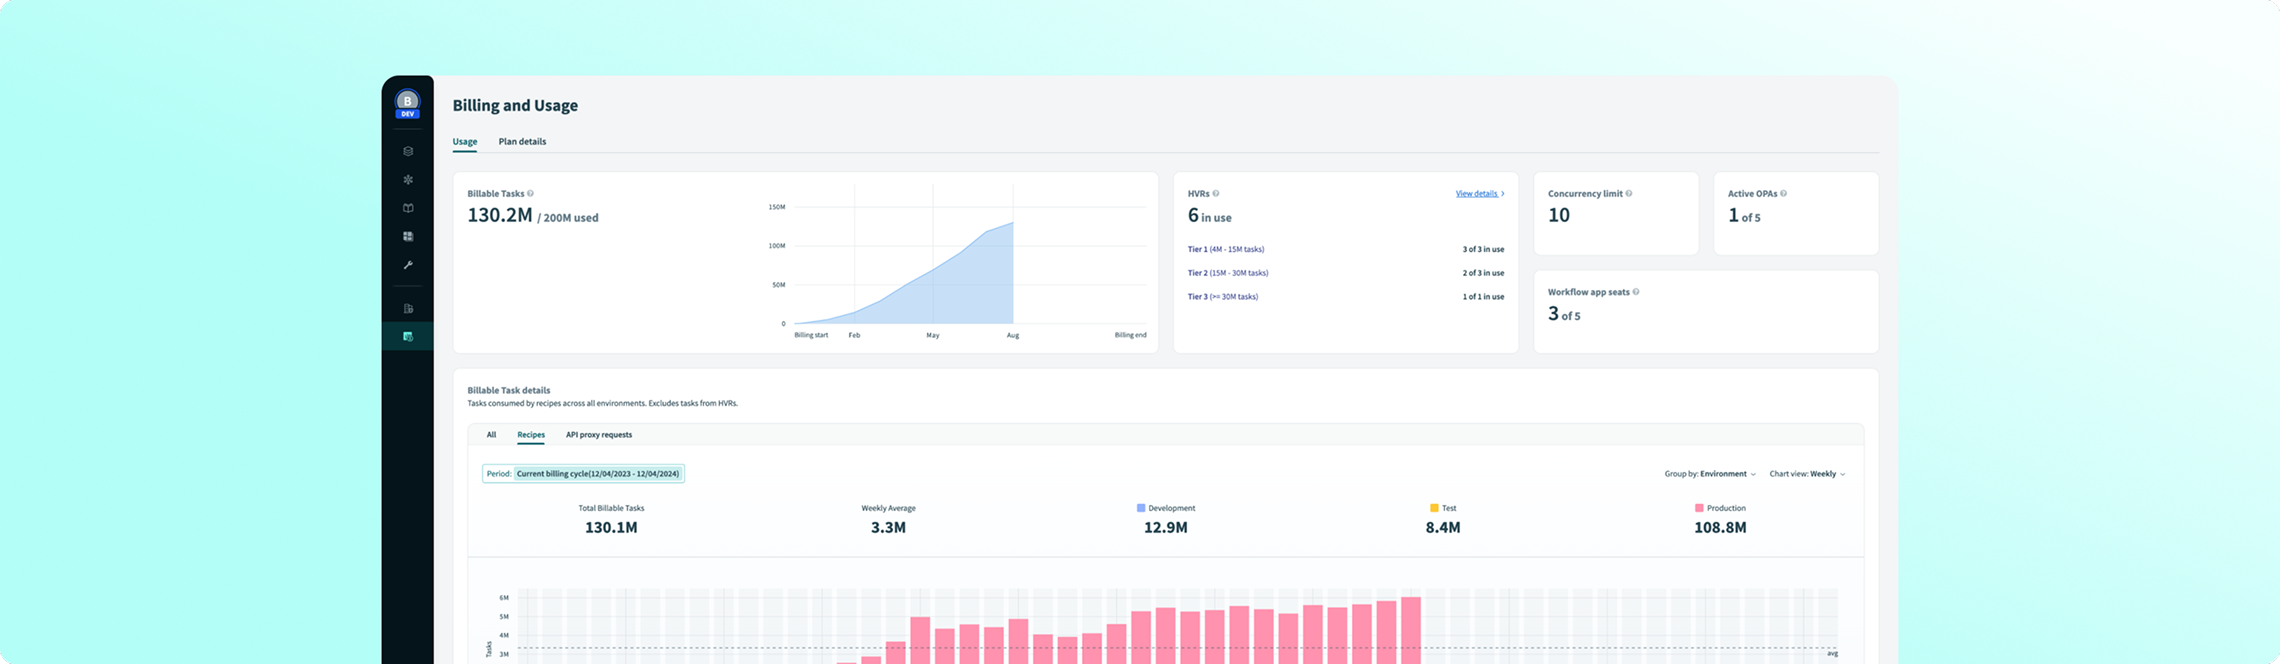Click the info icon beside Active OPAs

1783,194
